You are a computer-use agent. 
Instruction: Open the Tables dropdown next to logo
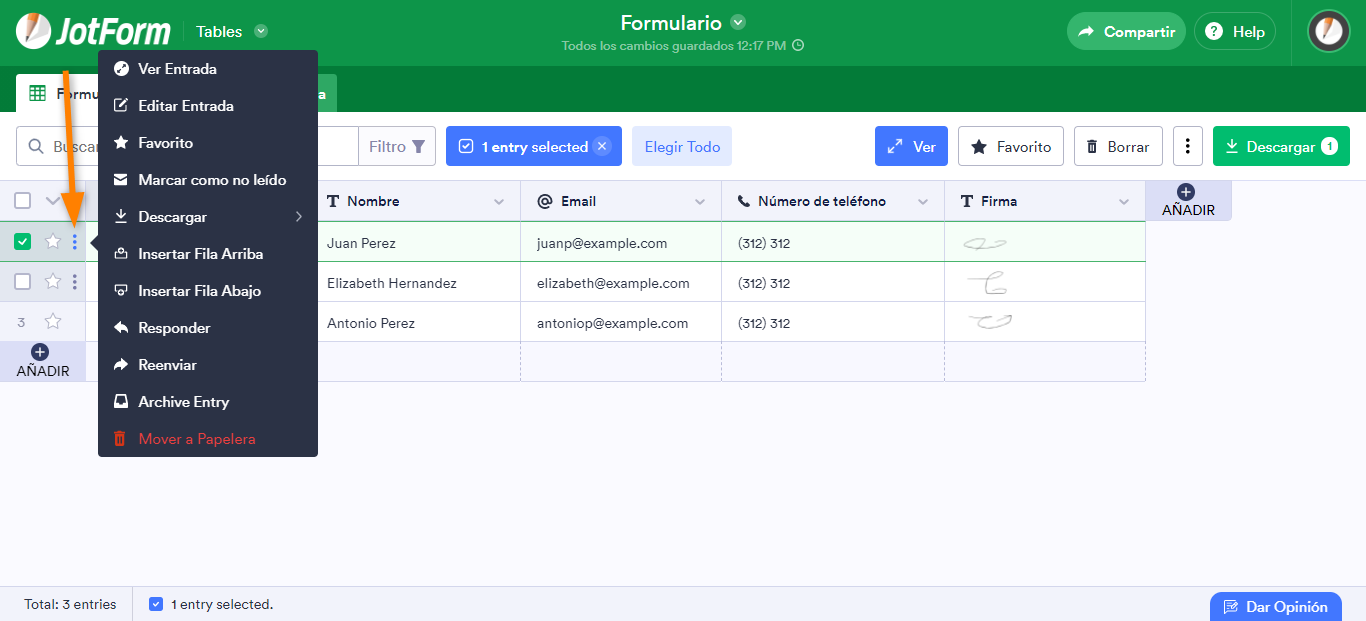click(261, 31)
